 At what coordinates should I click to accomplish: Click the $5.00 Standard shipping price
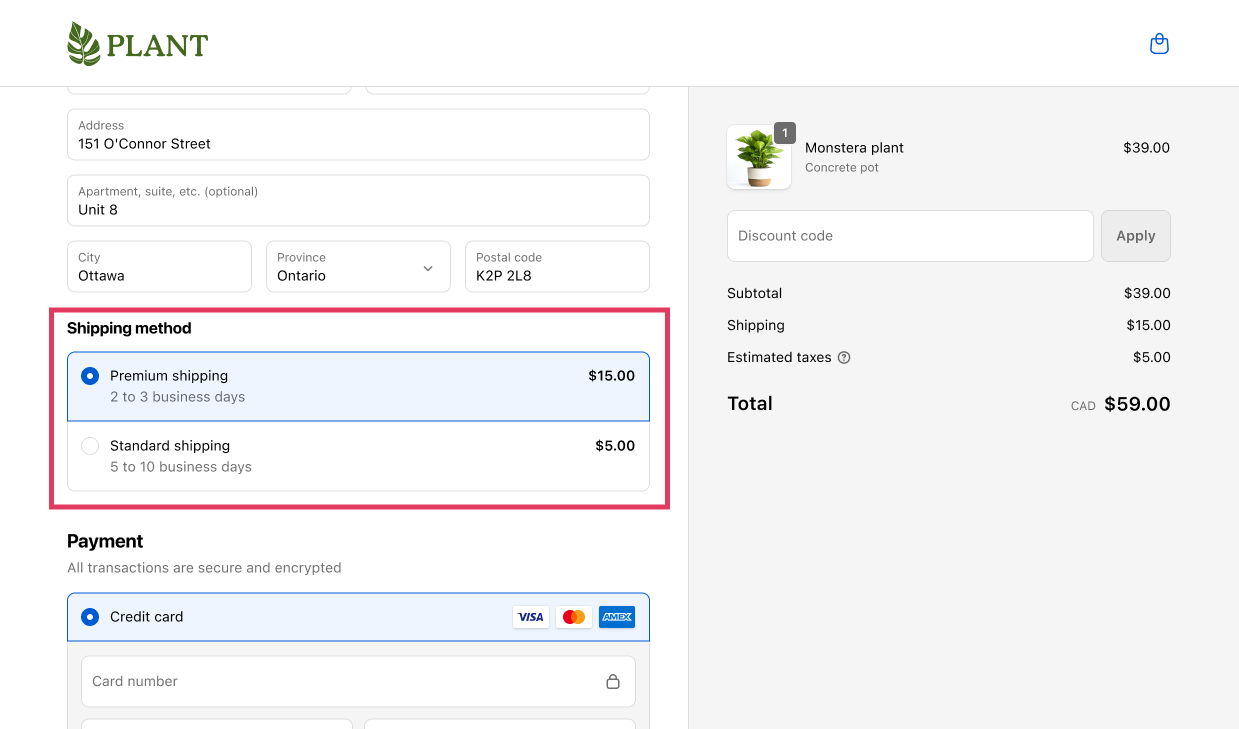pyautogui.click(x=615, y=446)
